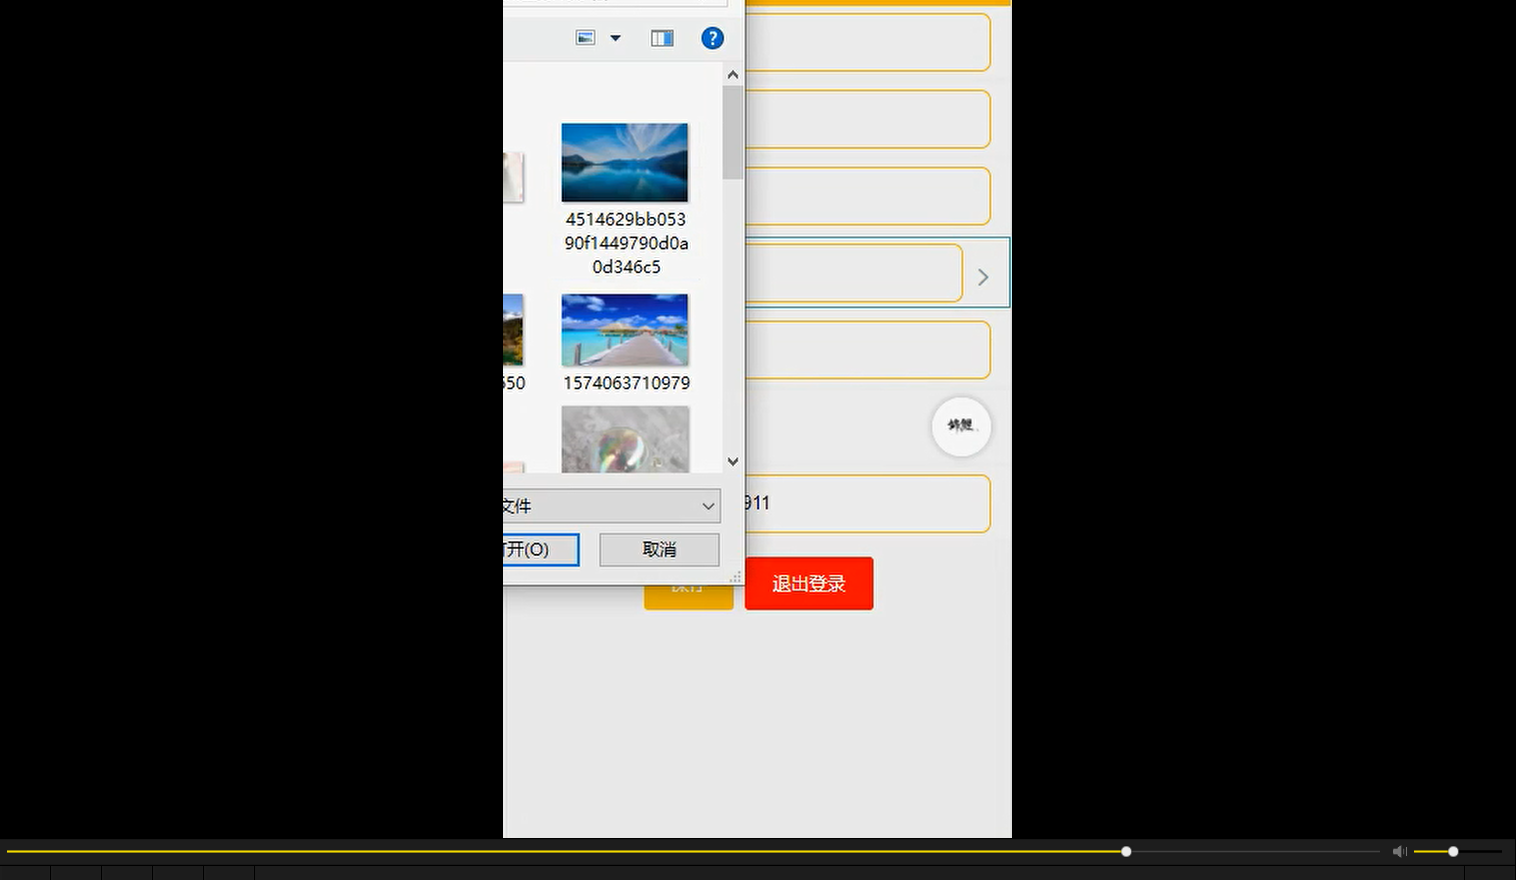Click the right chevron beside fourth field
The width and height of the screenshot is (1516, 880).
(983, 277)
